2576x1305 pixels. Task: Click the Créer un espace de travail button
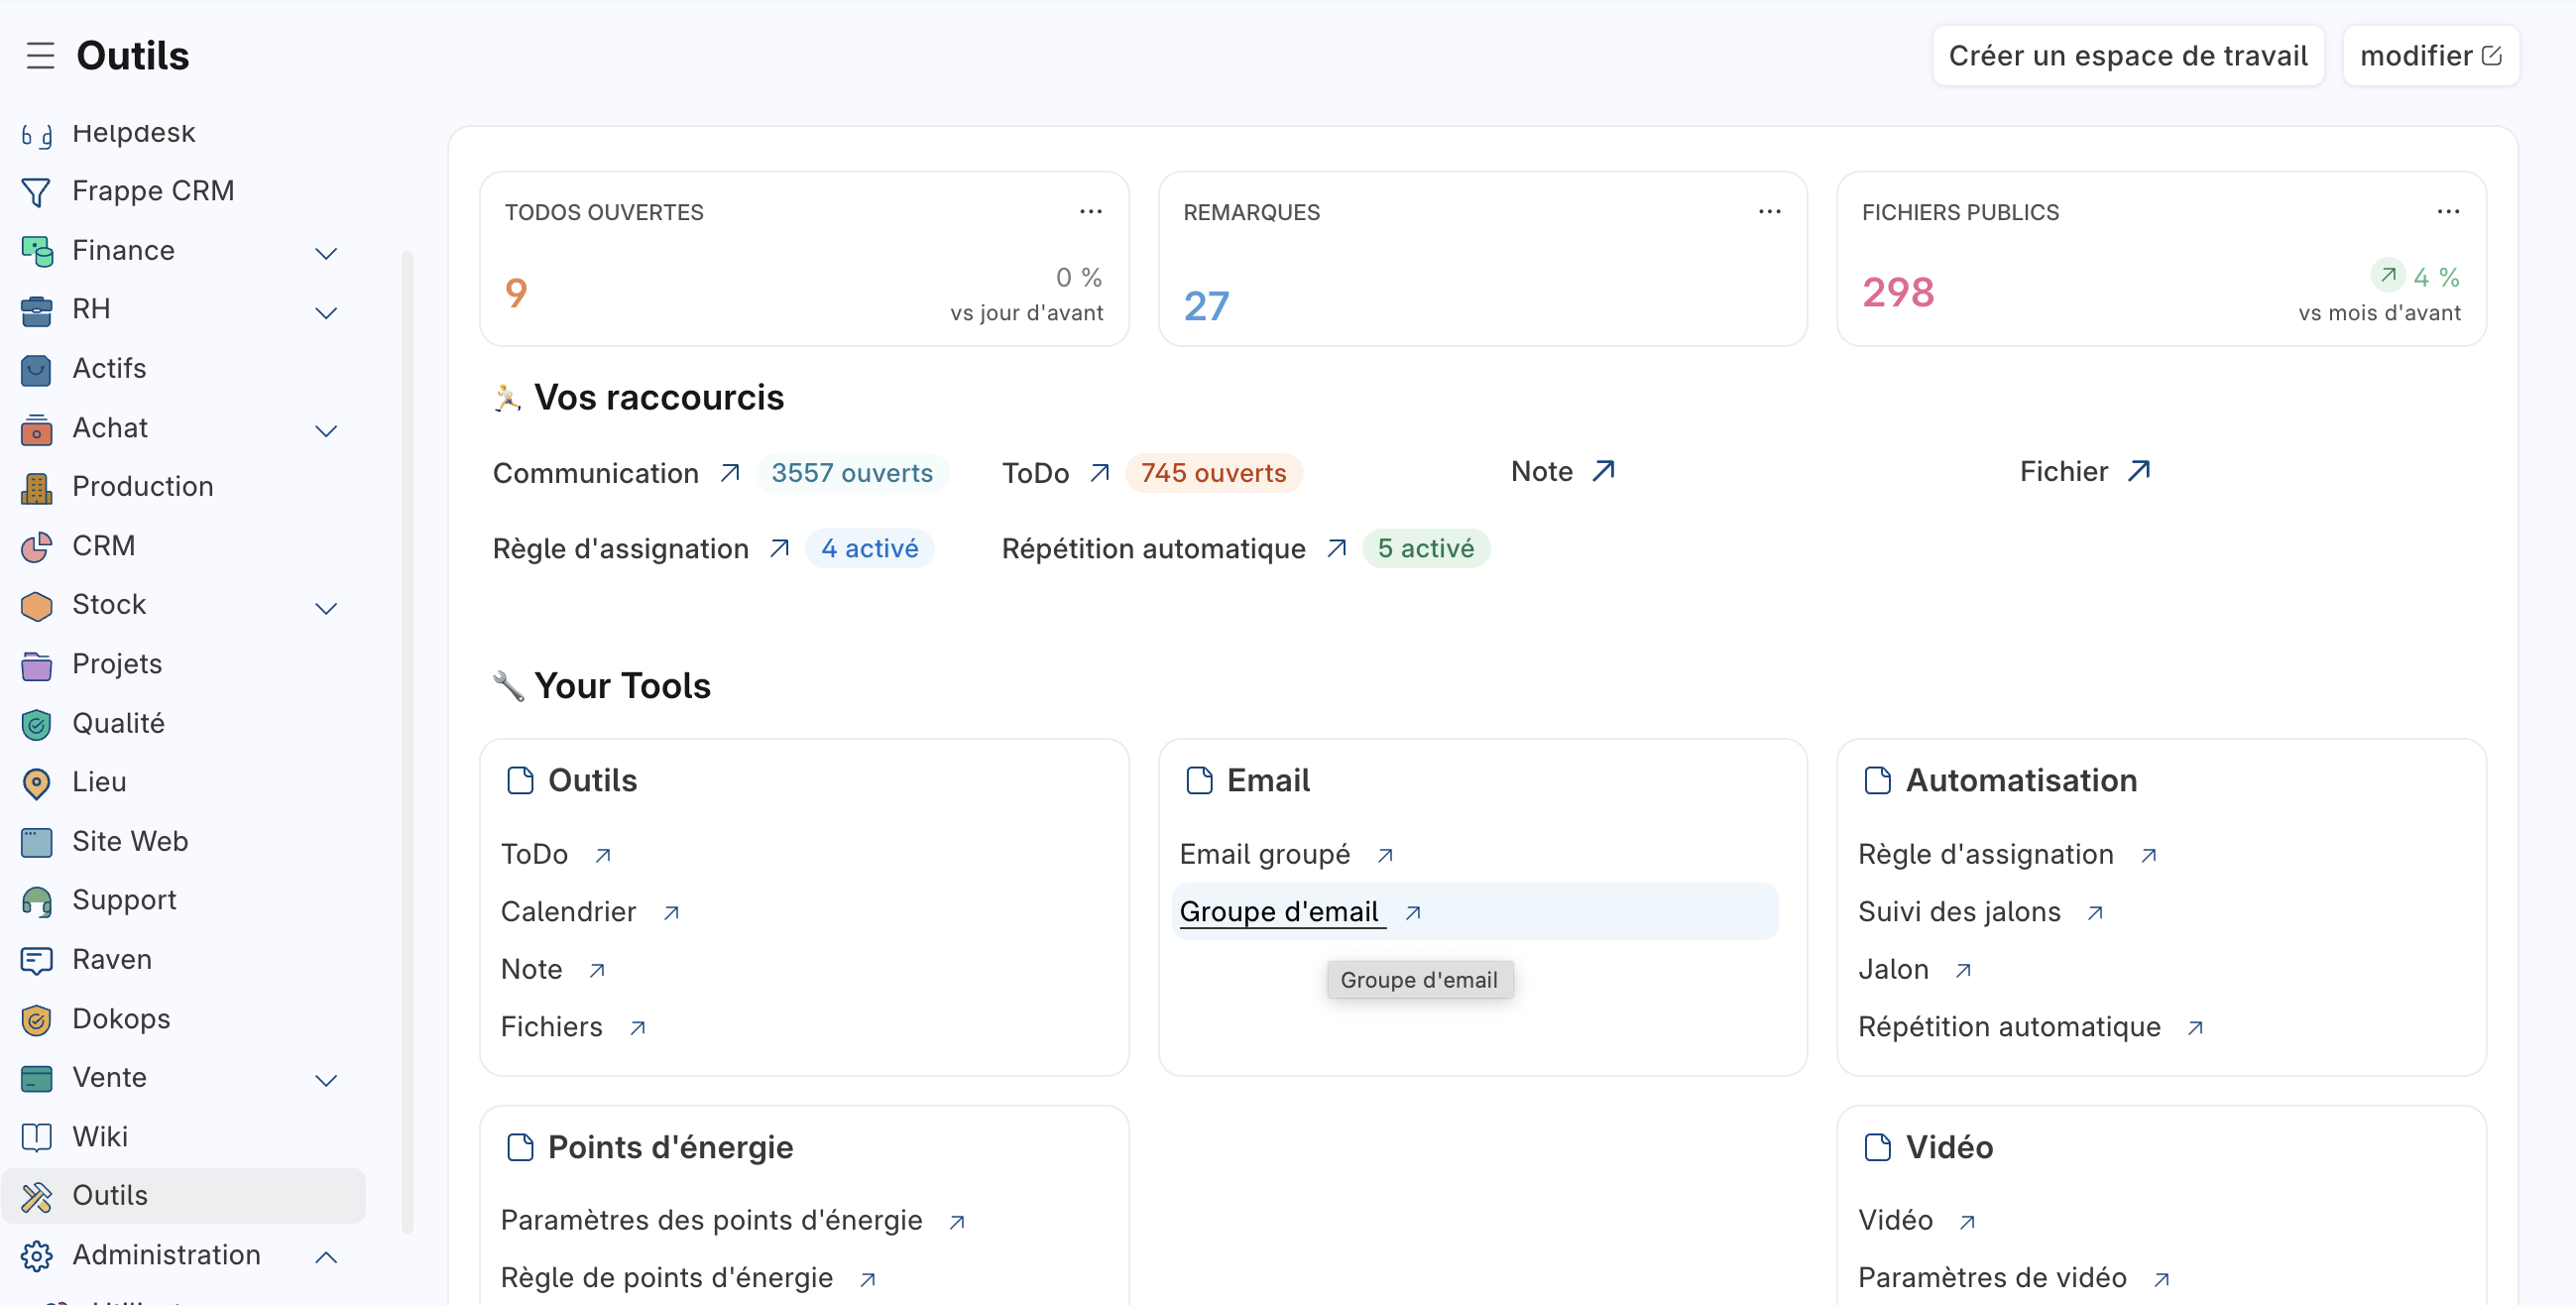pyautogui.click(x=2127, y=55)
